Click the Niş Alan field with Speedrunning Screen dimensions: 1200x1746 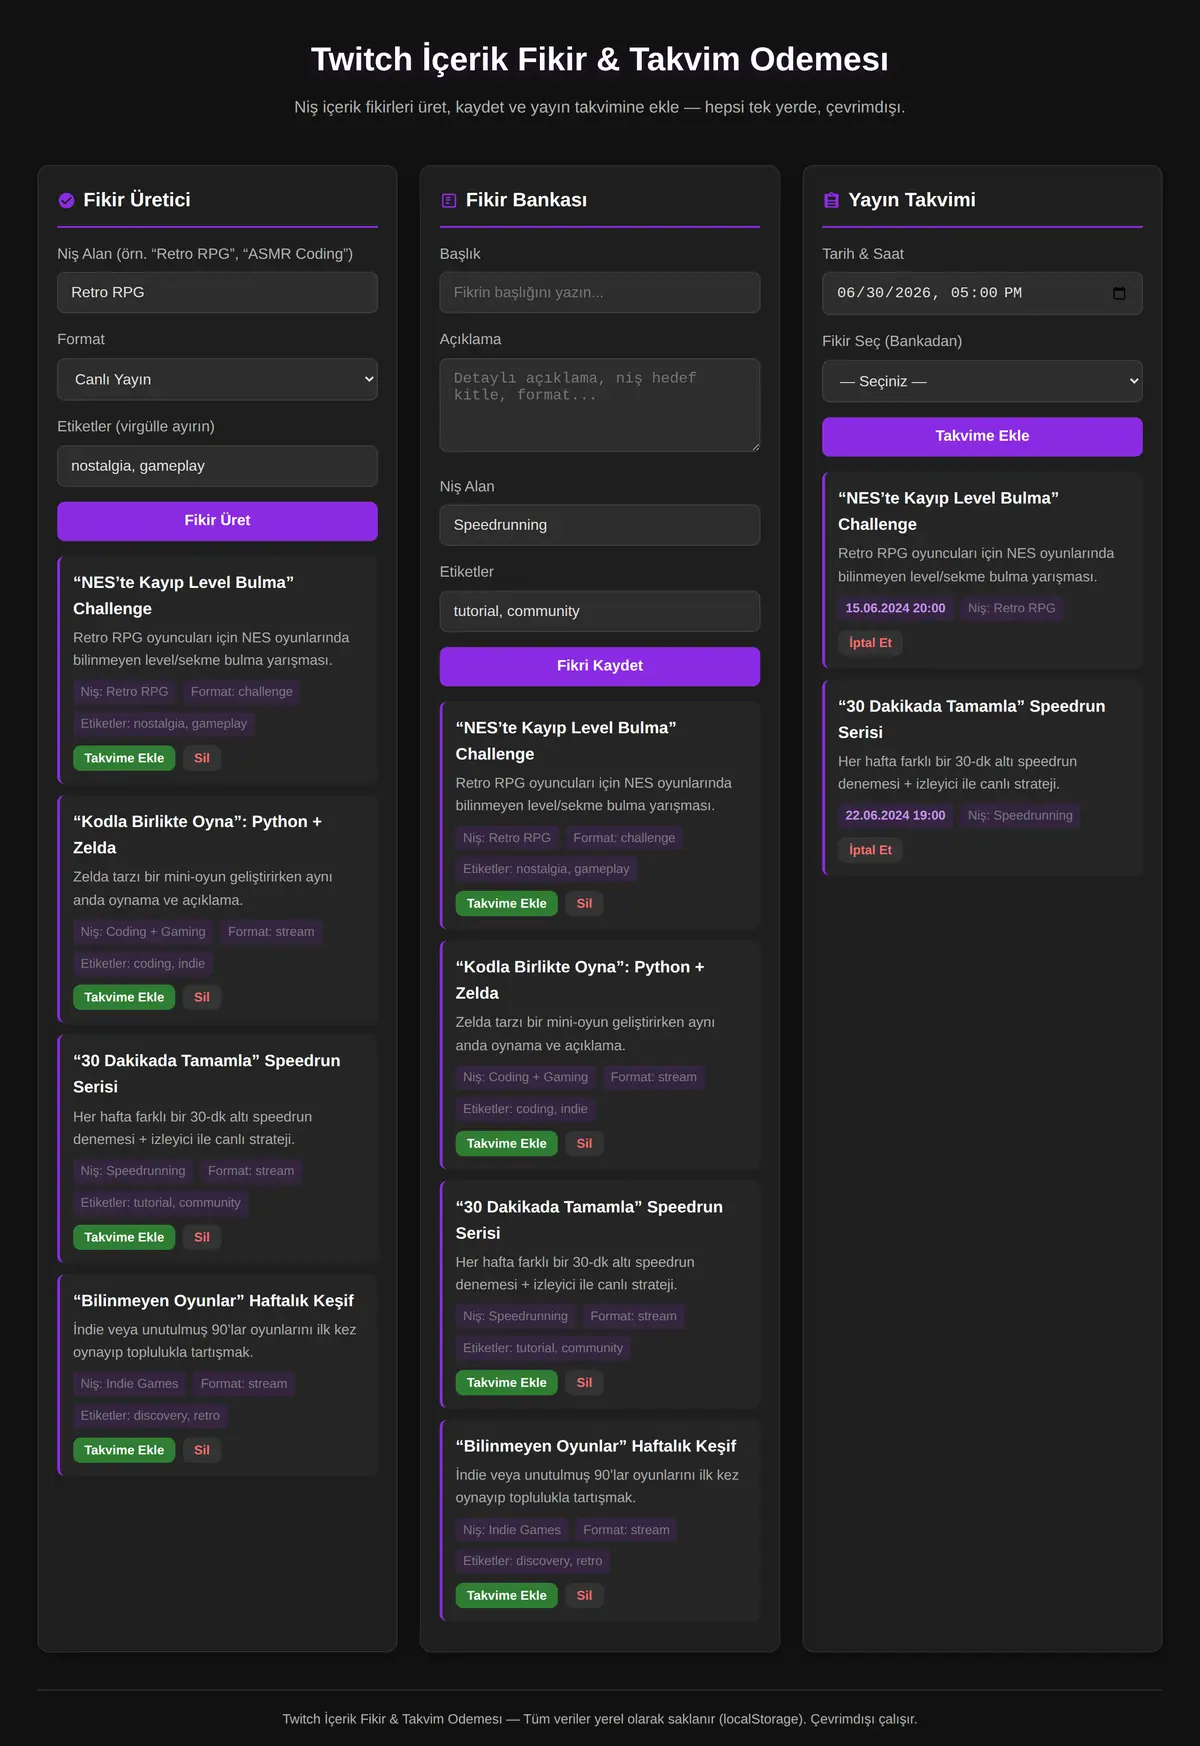pyautogui.click(x=600, y=525)
